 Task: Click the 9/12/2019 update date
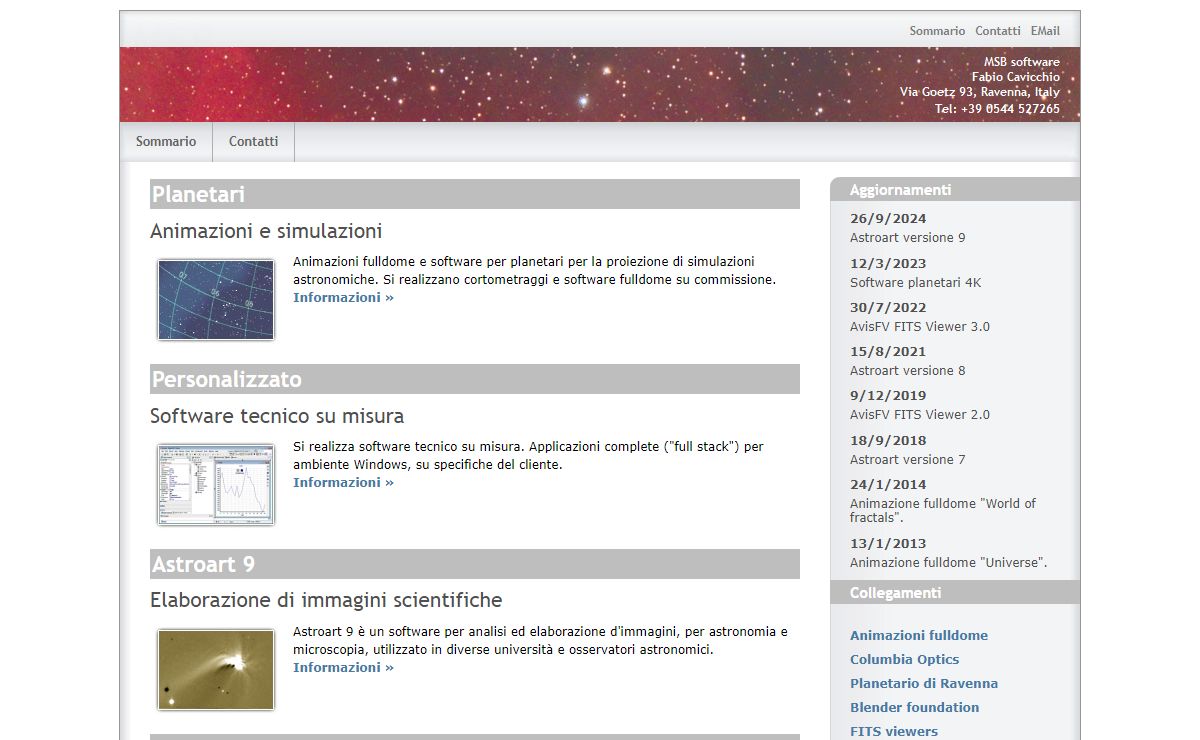click(888, 396)
